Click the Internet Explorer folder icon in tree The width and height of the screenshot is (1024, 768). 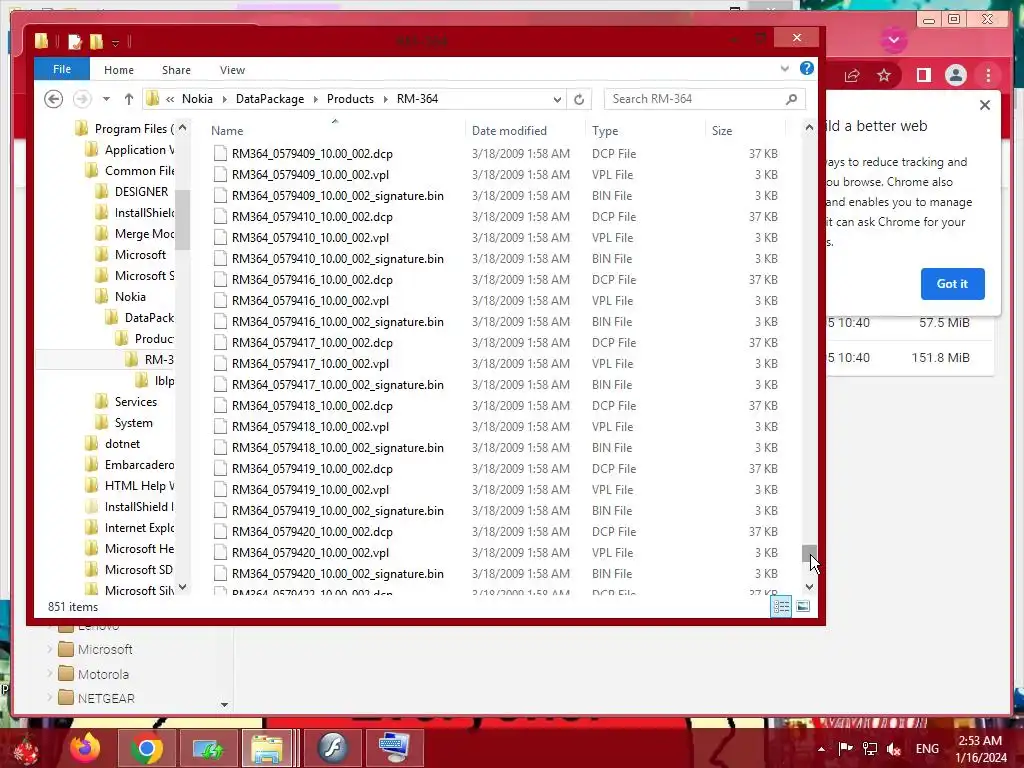[92, 528]
